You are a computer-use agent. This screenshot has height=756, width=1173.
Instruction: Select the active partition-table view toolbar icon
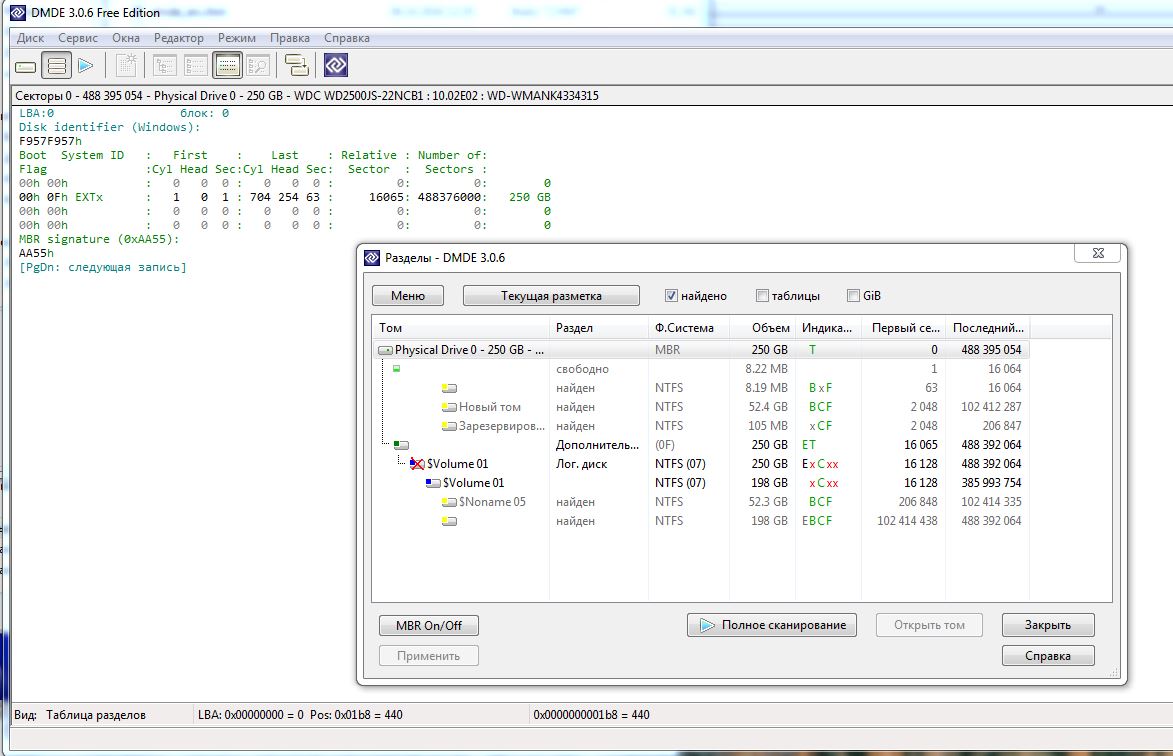coord(227,66)
